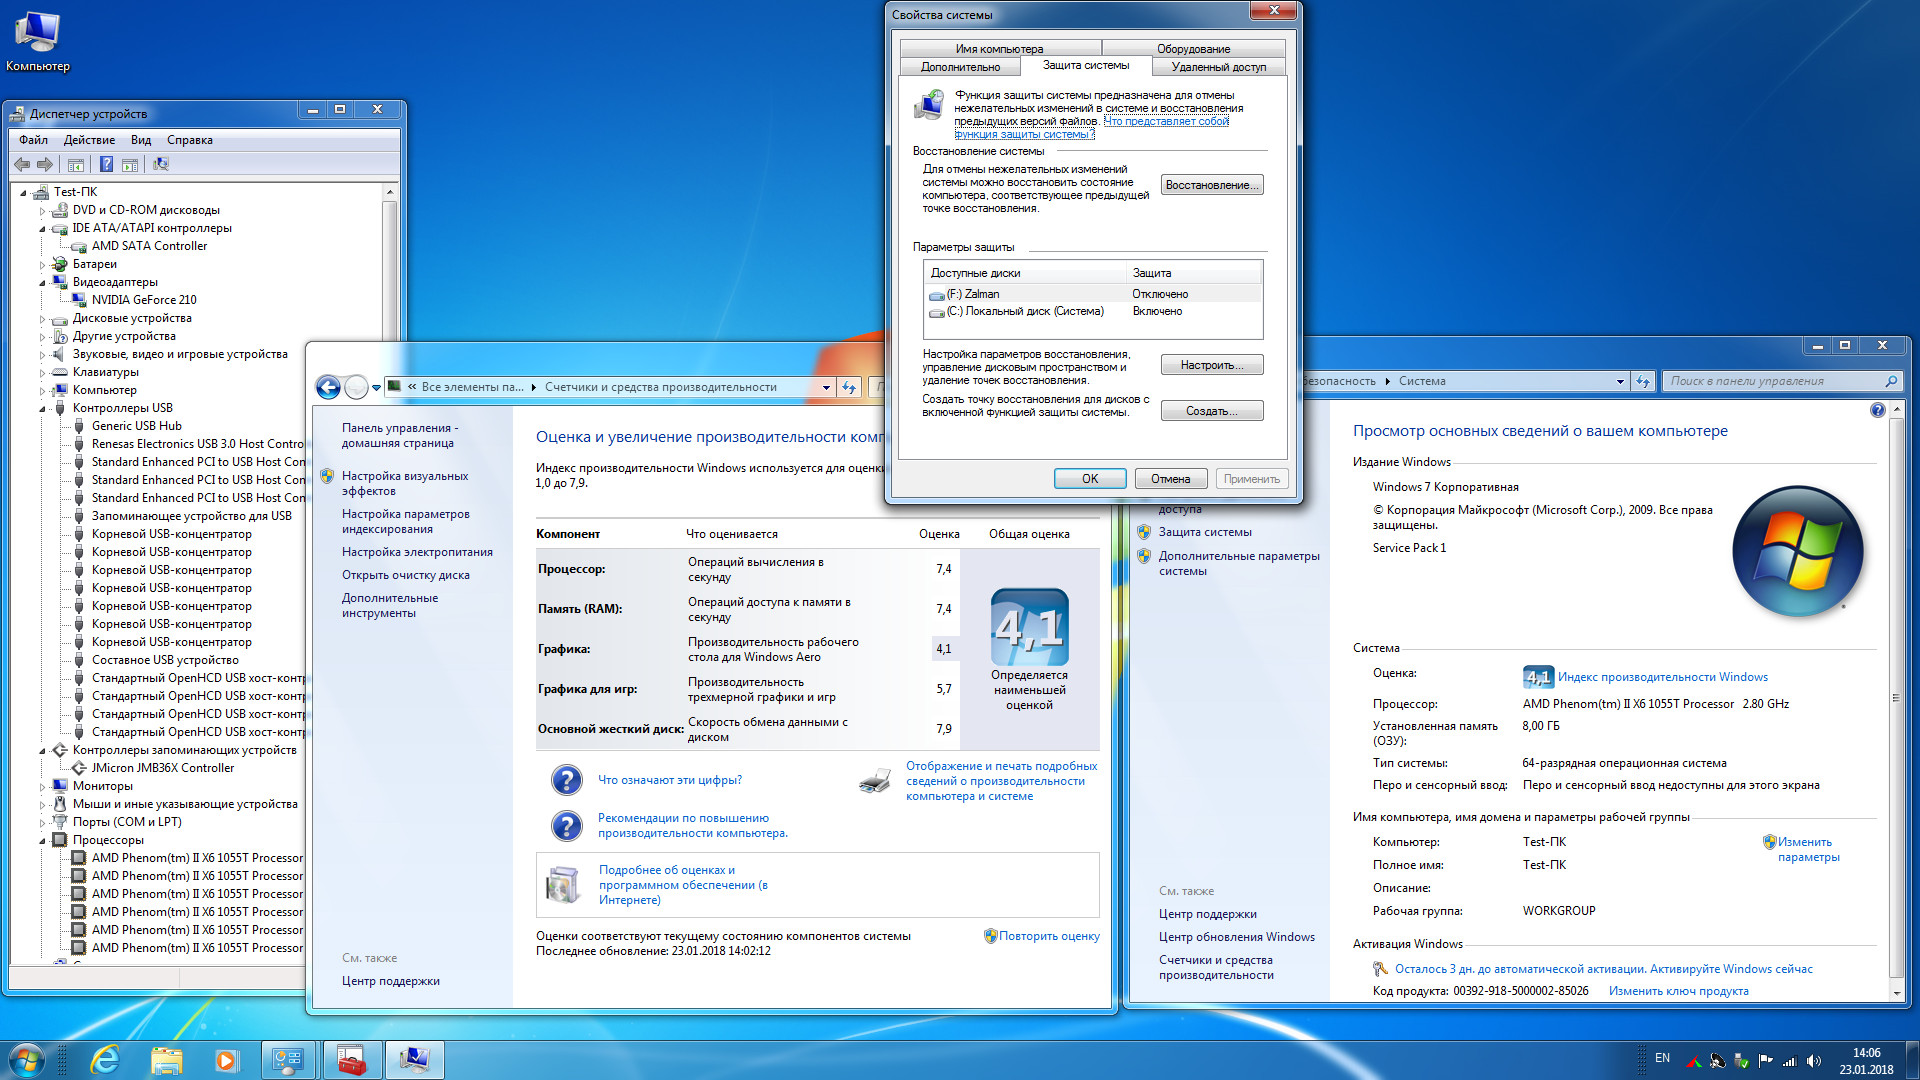Click the help question mark in System window
This screenshot has height=1080, width=1920.
1877,410
